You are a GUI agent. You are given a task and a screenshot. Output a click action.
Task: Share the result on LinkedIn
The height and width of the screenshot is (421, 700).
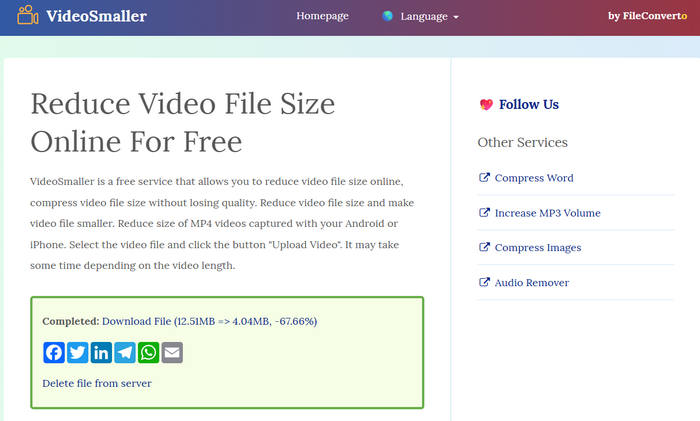(x=101, y=353)
